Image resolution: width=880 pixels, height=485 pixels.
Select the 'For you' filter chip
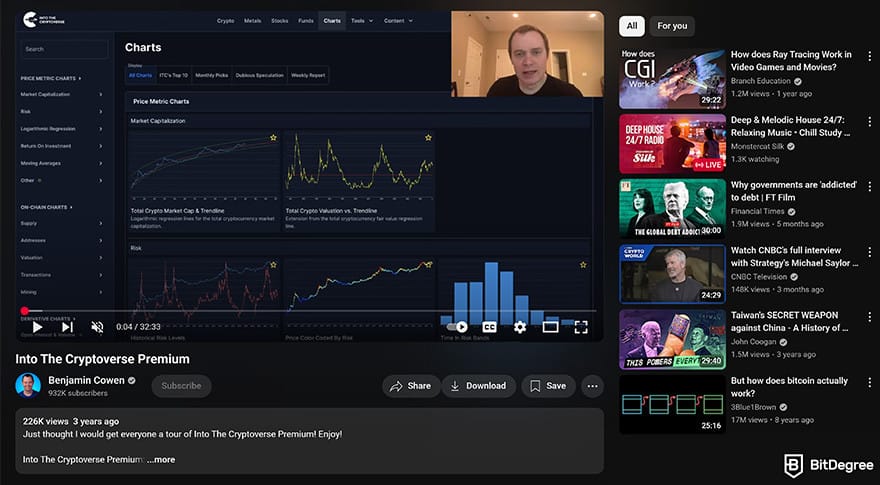[672, 26]
